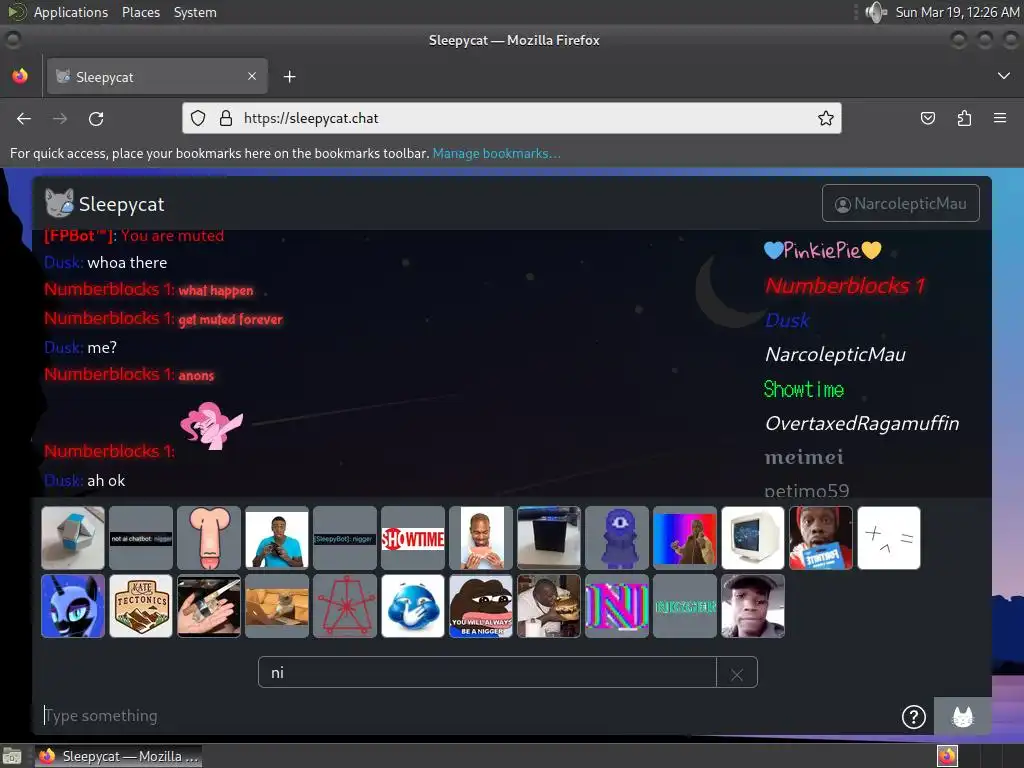Pick the hand holding object emoji
The height and width of the screenshot is (768, 1024).
click(x=209, y=606)
